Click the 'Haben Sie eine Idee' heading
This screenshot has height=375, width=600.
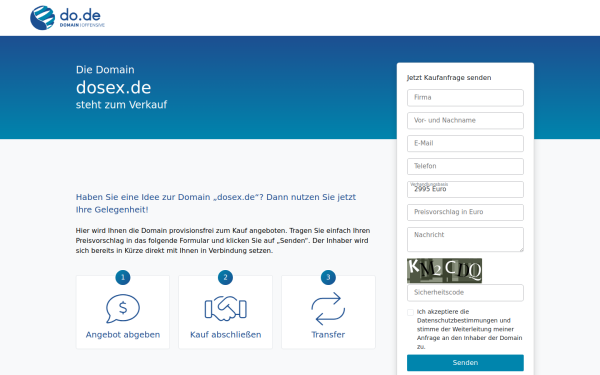click(216, 203)
